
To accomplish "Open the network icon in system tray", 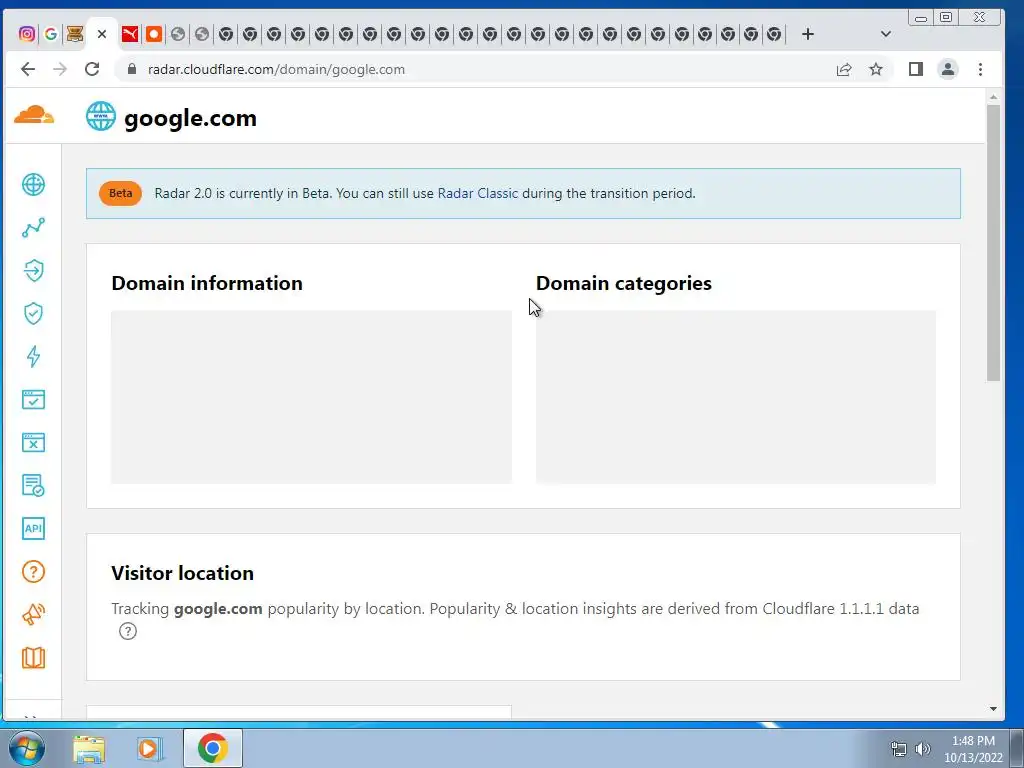I will [x=899, y=749].
